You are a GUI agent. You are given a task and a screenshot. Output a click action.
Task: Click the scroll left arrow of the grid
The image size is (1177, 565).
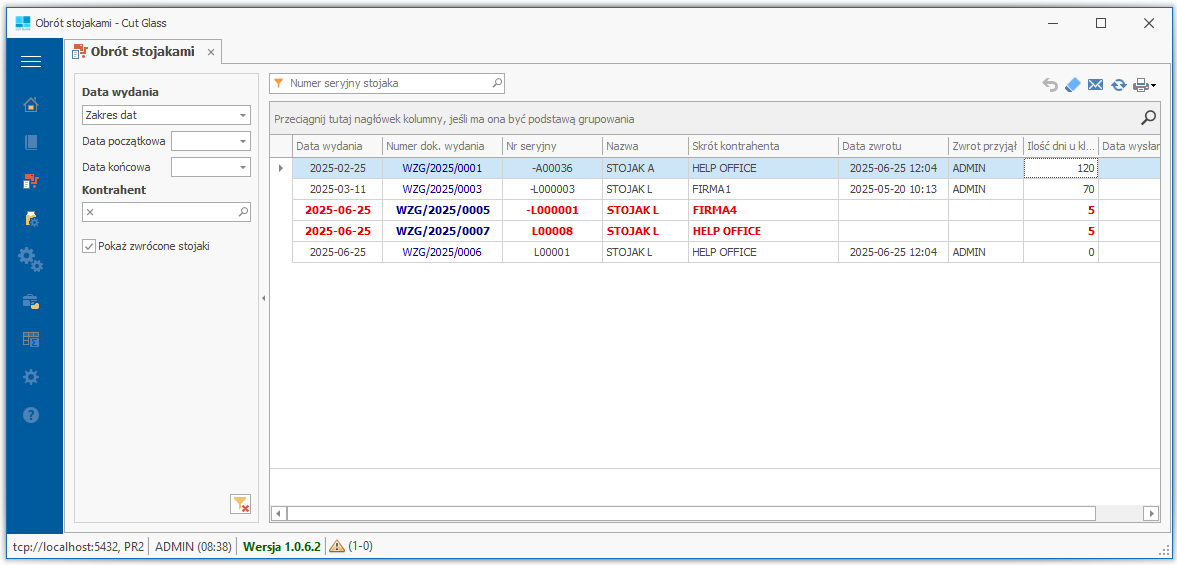(x=278, y=513)
